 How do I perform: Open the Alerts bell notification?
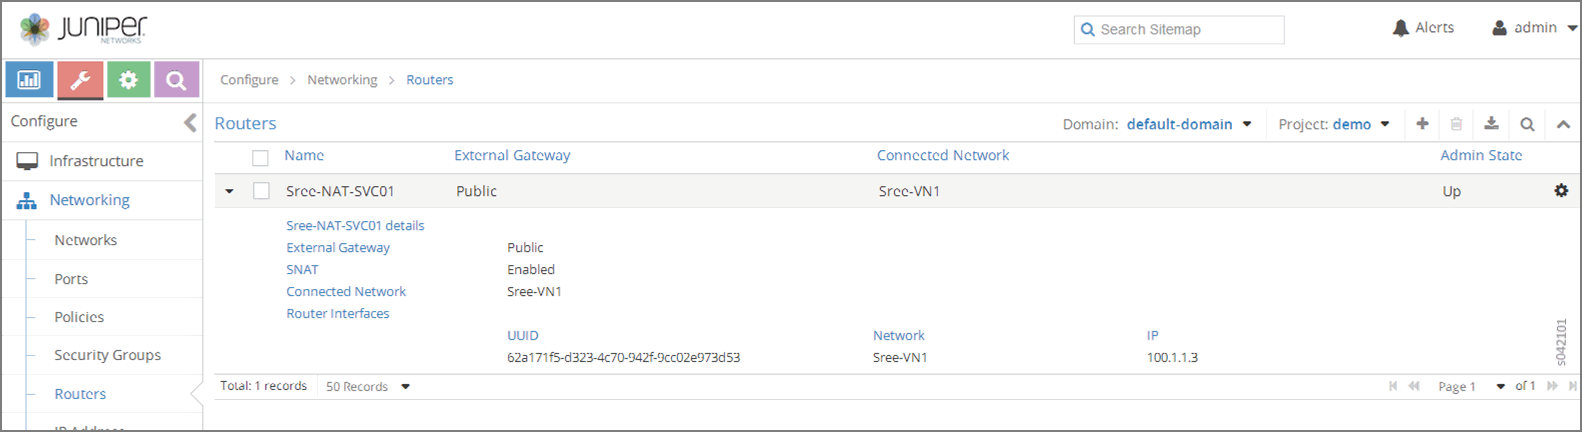click(x=1423, y=28)
